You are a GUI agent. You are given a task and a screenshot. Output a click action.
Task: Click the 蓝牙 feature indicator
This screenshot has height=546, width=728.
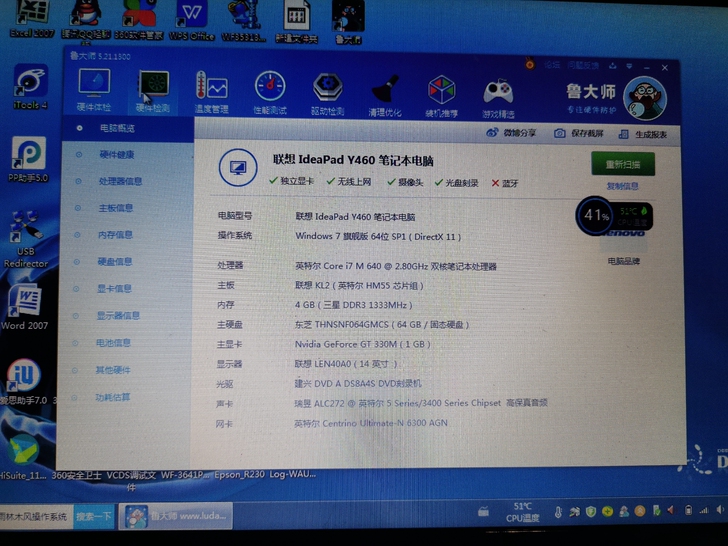click(x=505, y=183)
